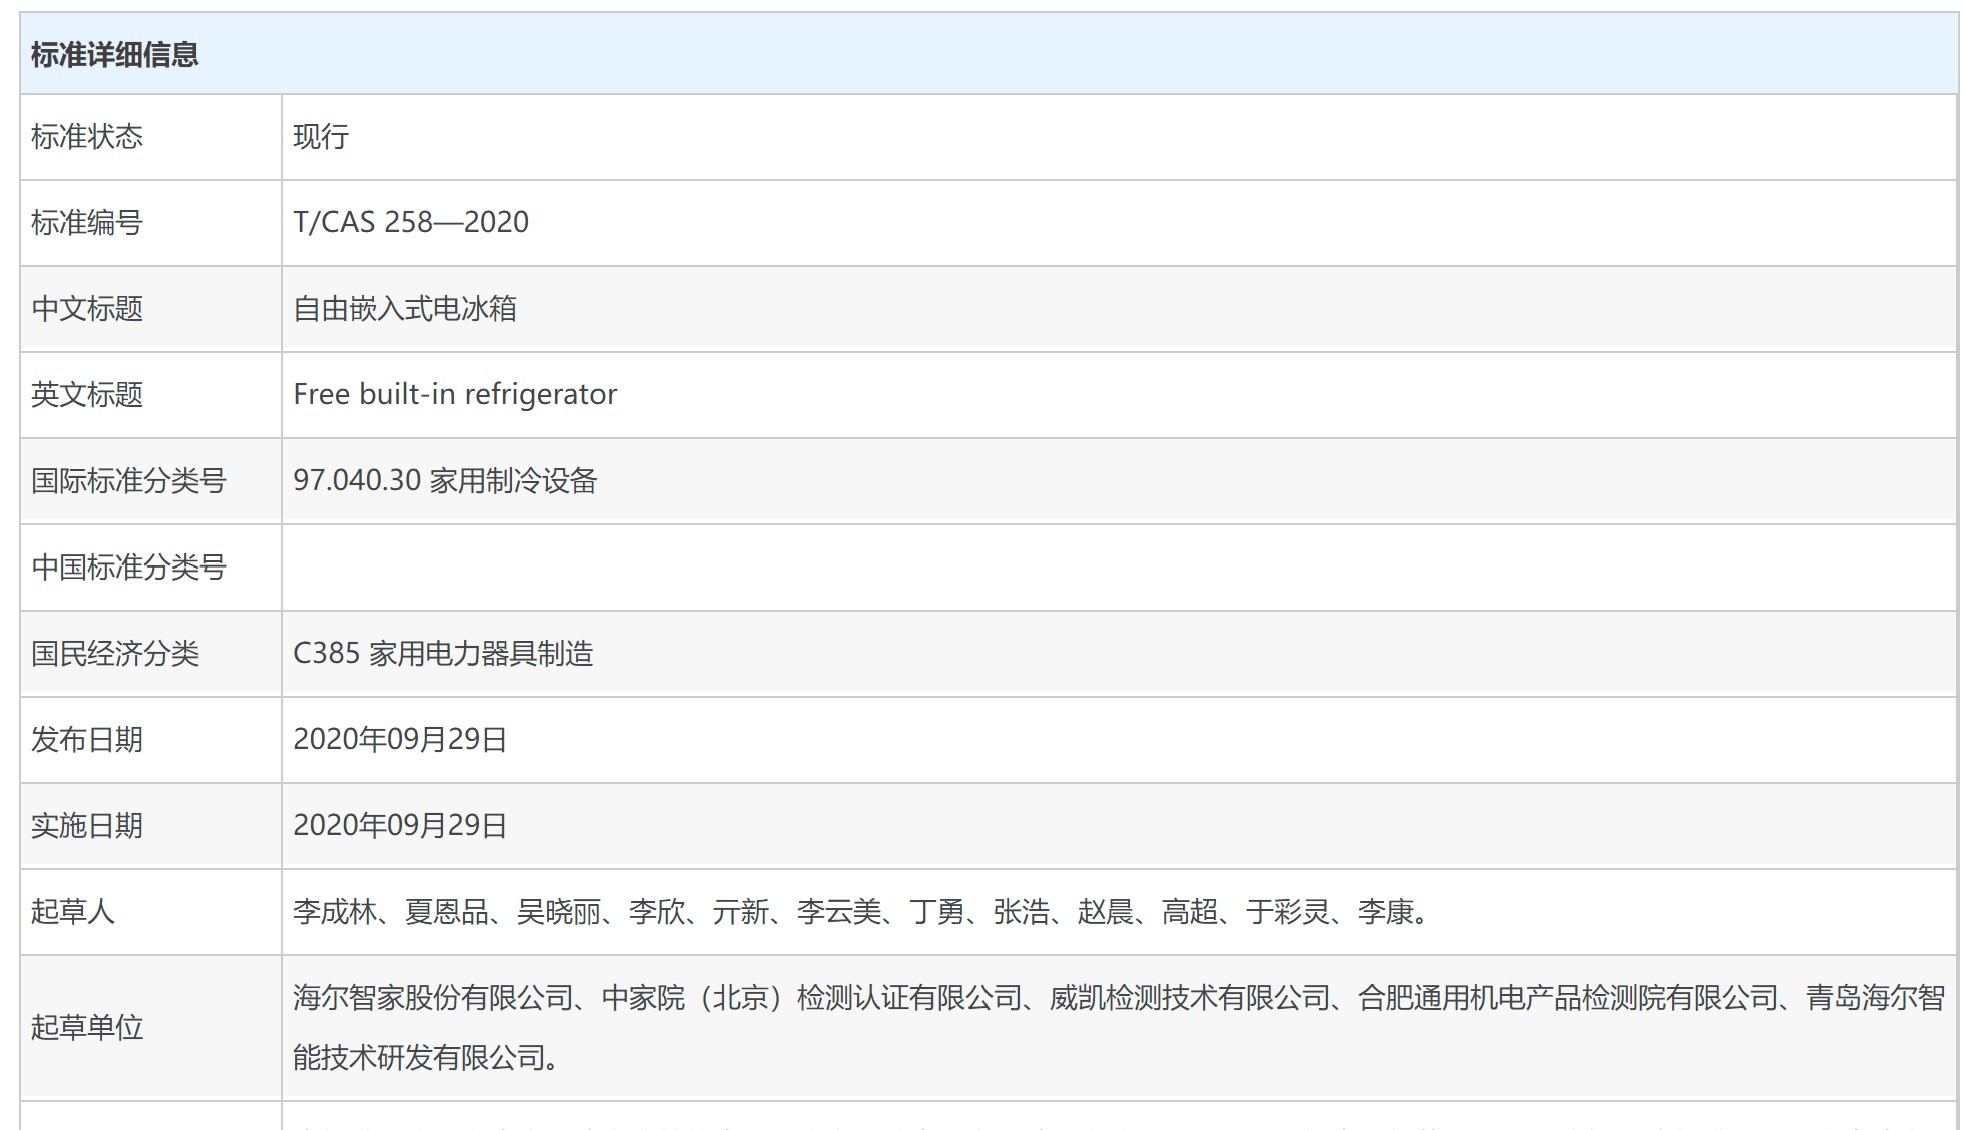1964x1130 pixels.
Task: Click the 国际标准分类号 label cell
Action: (x=129, y=481)
